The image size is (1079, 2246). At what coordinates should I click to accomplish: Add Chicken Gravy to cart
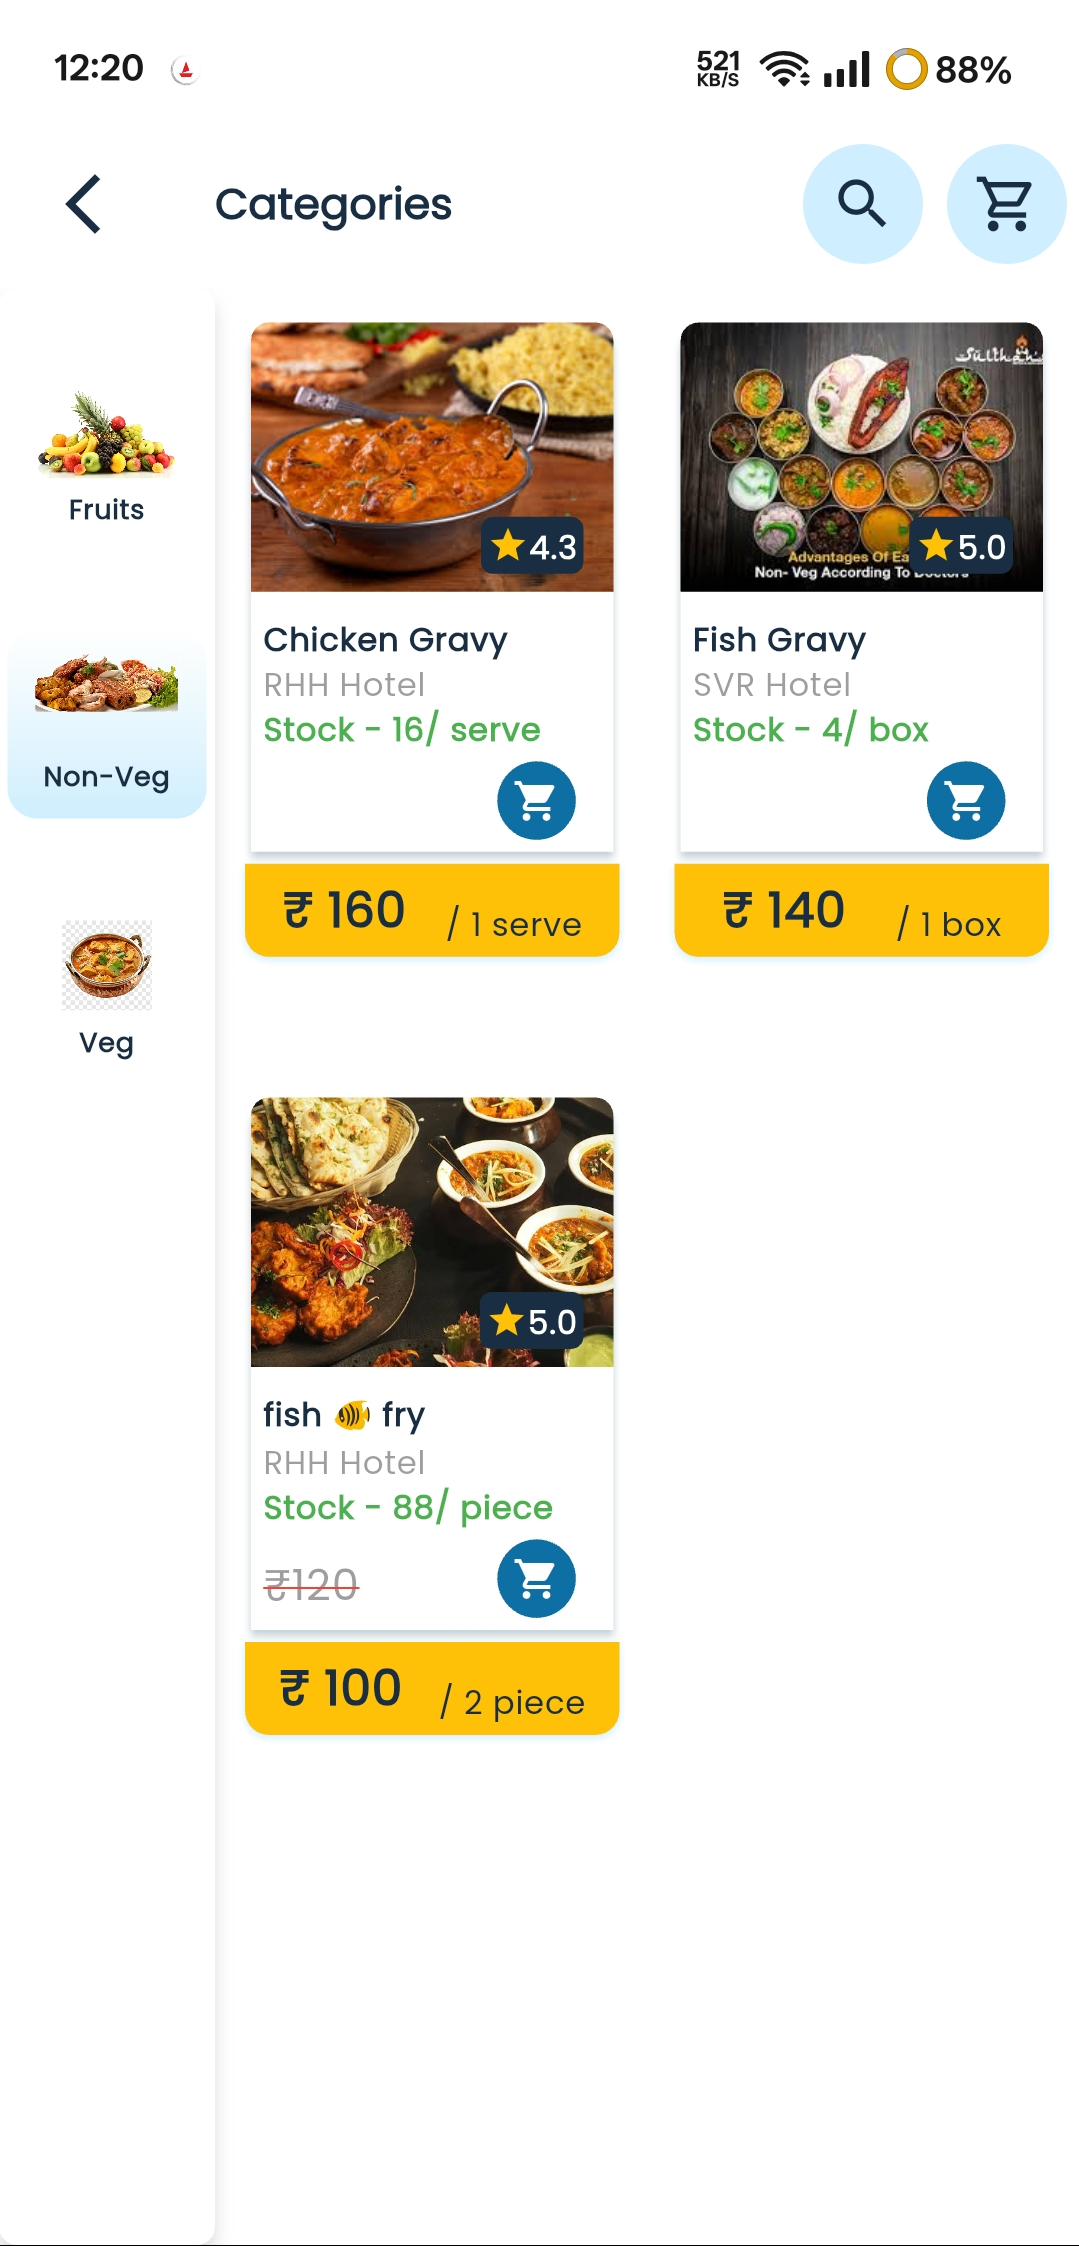[536, 800]
